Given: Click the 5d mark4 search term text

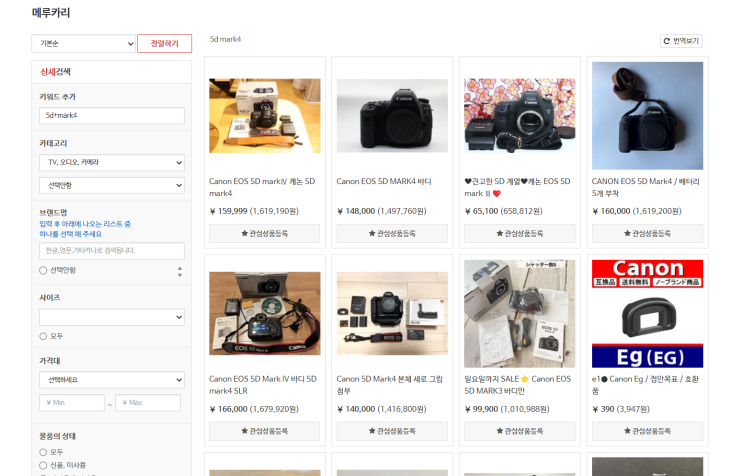Looking at the screenshot, I should (x=226, y=39).
